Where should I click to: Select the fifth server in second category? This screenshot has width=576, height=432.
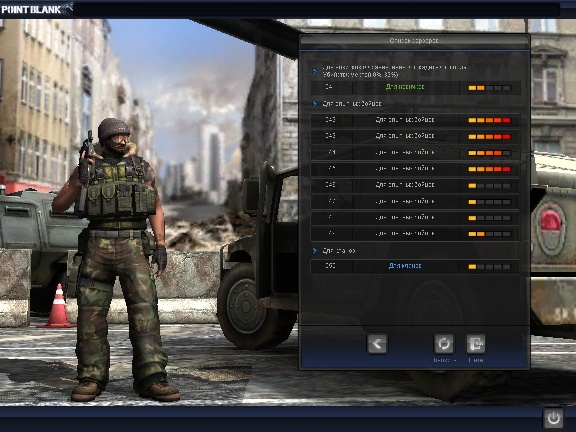pos(415,185)
